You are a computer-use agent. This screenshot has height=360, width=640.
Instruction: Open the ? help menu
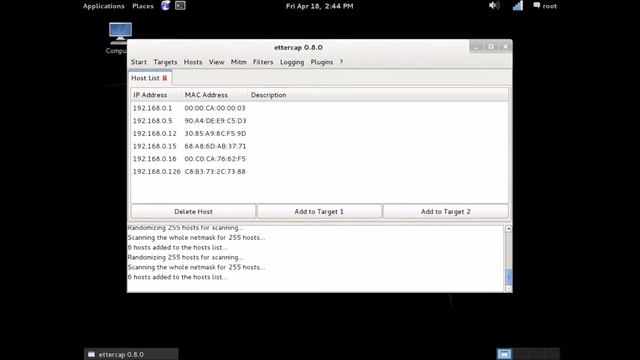[x=341, y=62]
